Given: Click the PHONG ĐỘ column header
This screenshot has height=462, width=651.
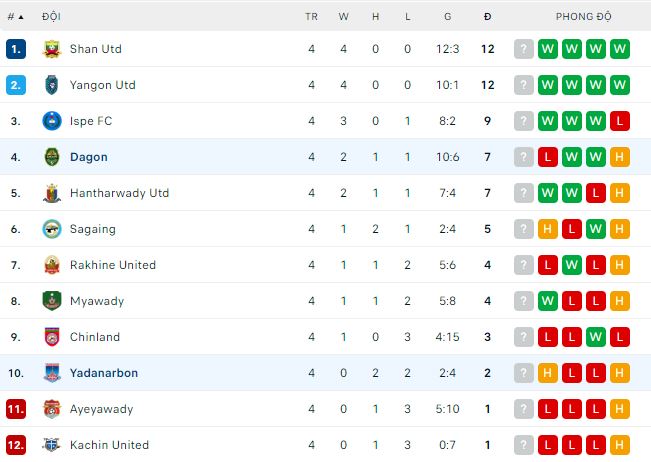Looking at the screenshot, I should [x=583, y=17].
